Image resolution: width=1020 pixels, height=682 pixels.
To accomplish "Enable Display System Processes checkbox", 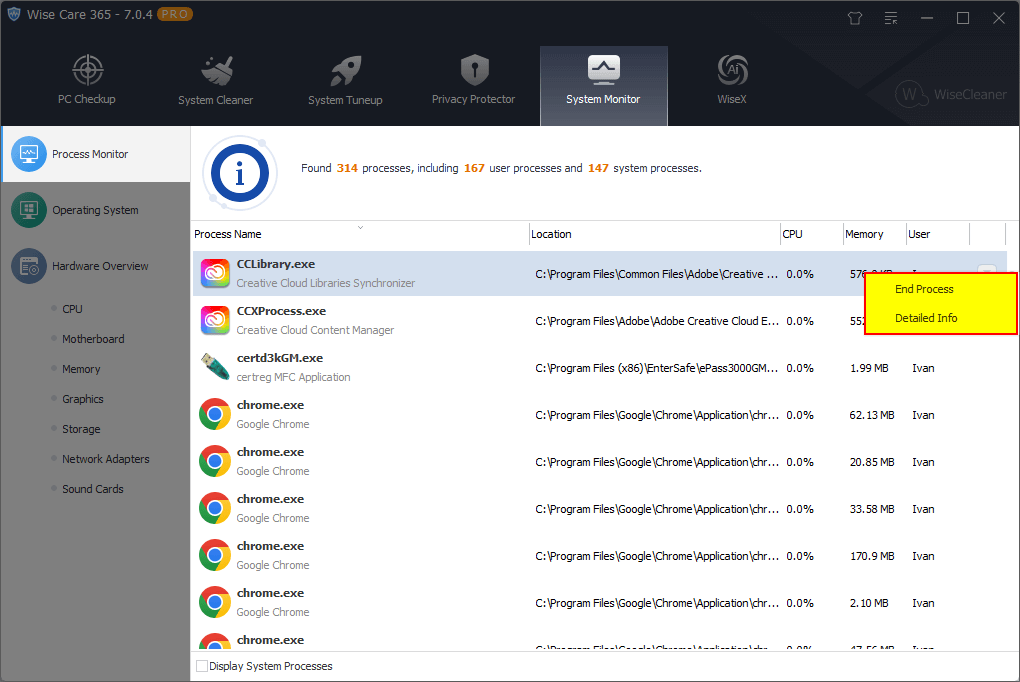I will (x=202, y=666).
